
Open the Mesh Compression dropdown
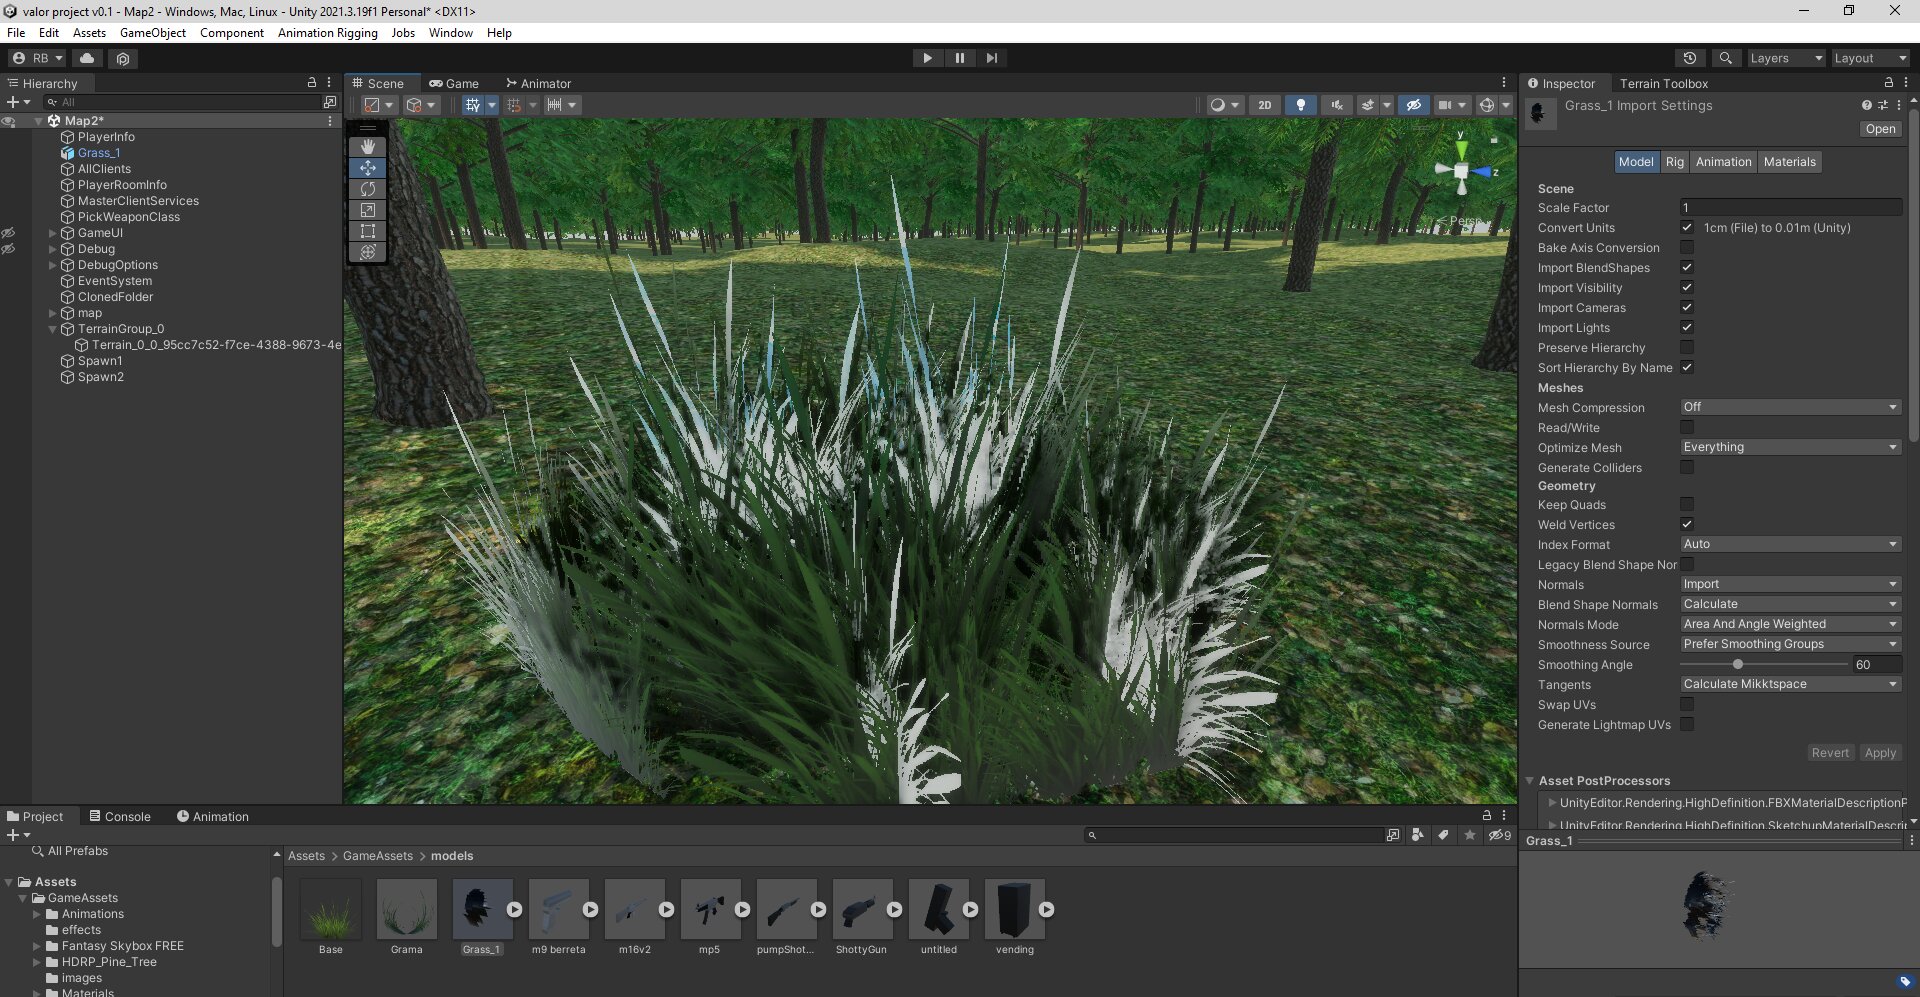click(x=1789, y=407)
